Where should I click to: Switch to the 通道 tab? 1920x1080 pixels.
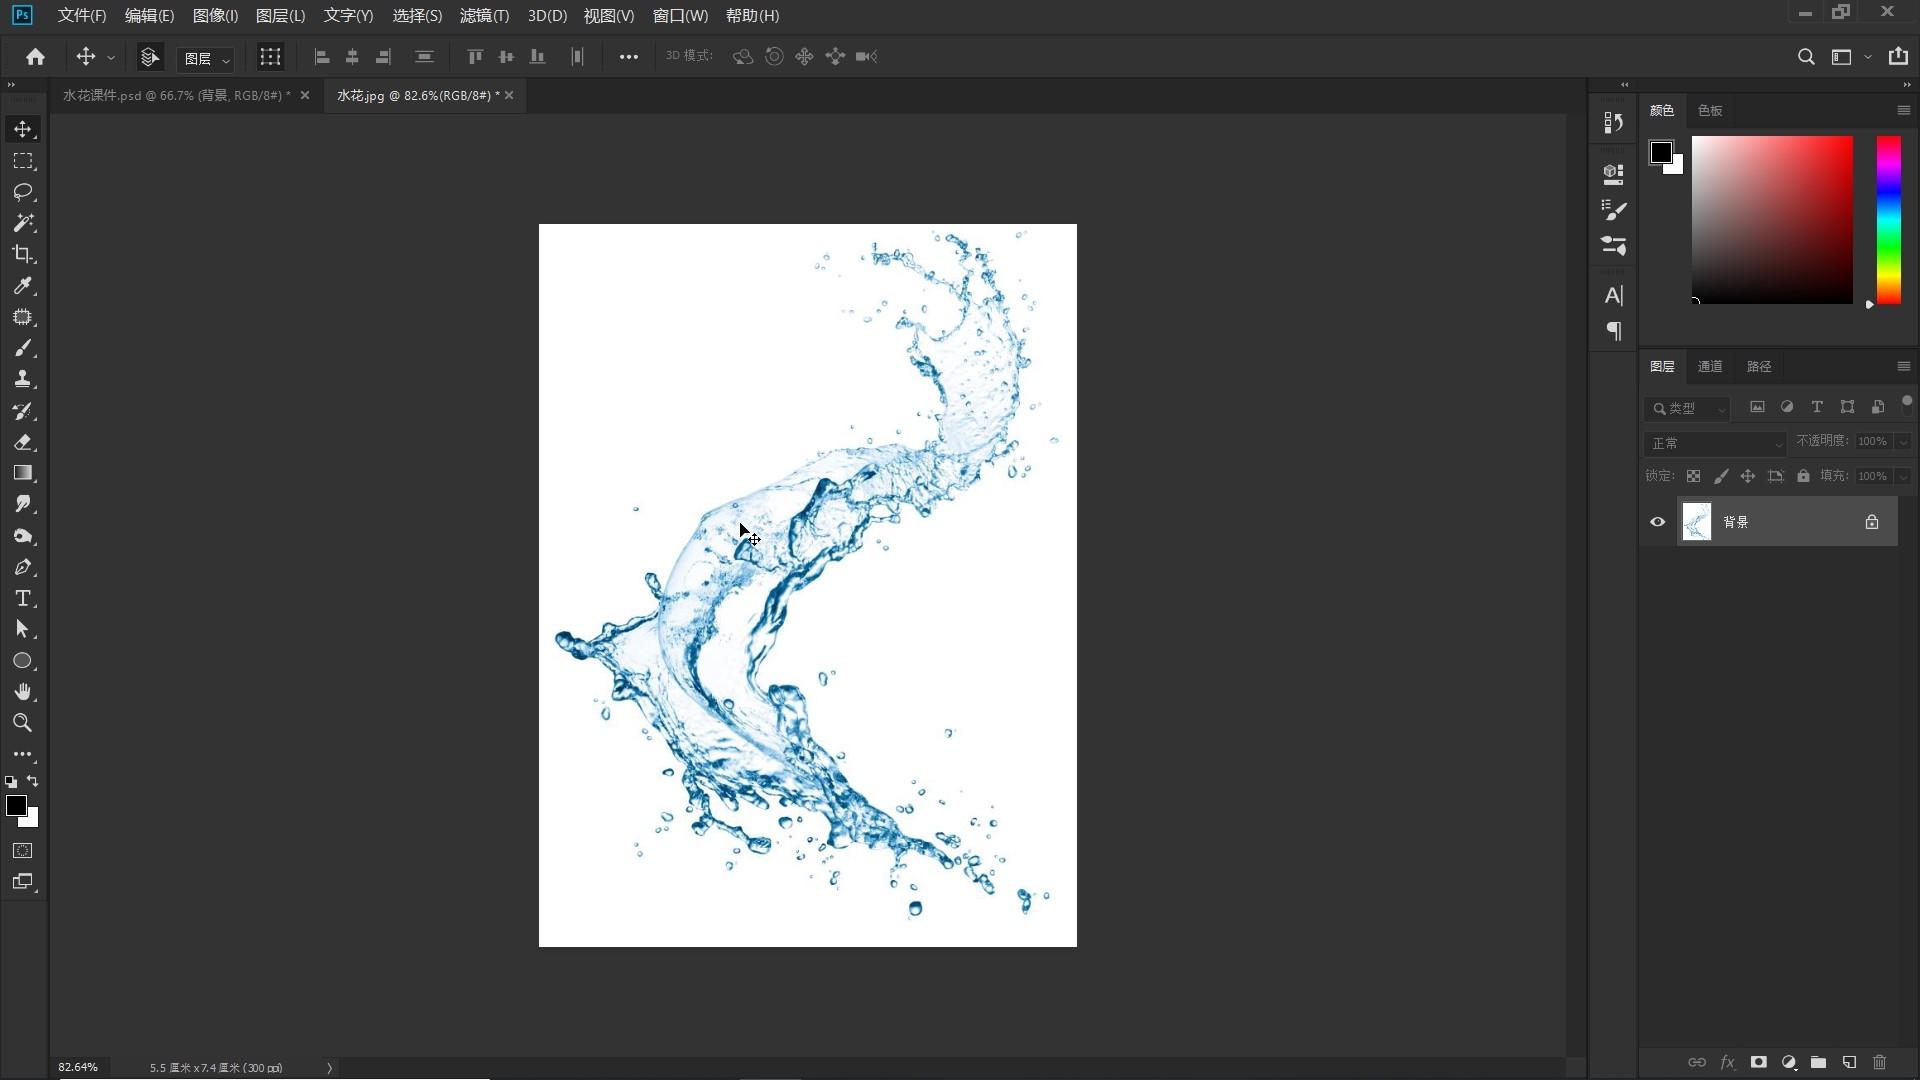coord(1710,366)
